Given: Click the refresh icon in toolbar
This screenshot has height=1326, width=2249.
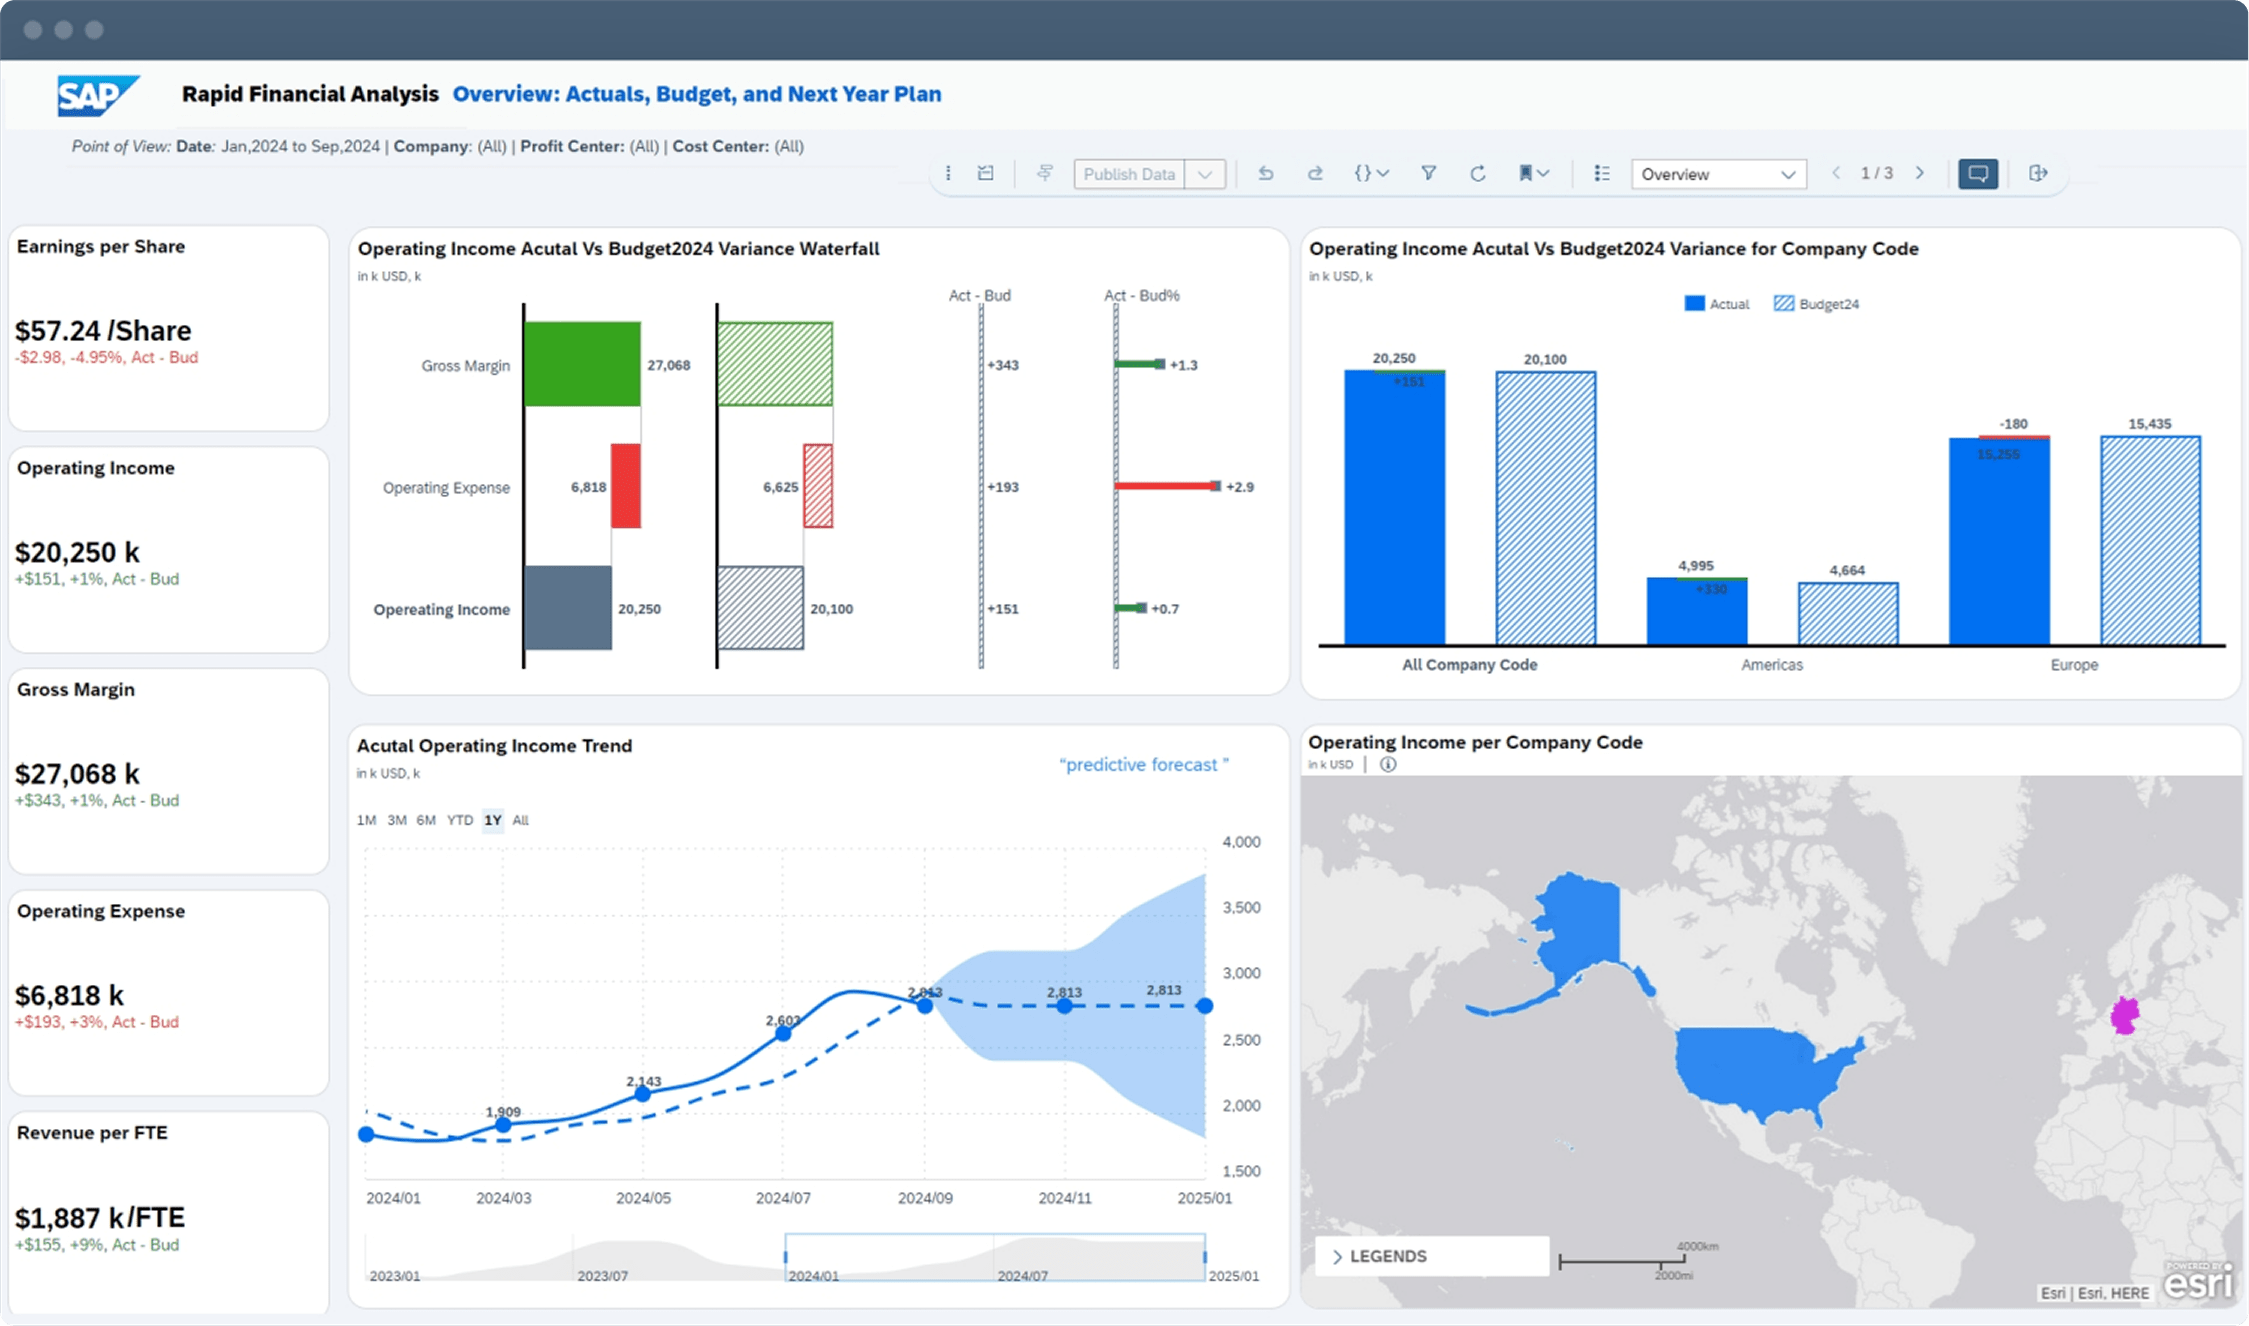Looking at the screenshot, I should (1477, 173).
